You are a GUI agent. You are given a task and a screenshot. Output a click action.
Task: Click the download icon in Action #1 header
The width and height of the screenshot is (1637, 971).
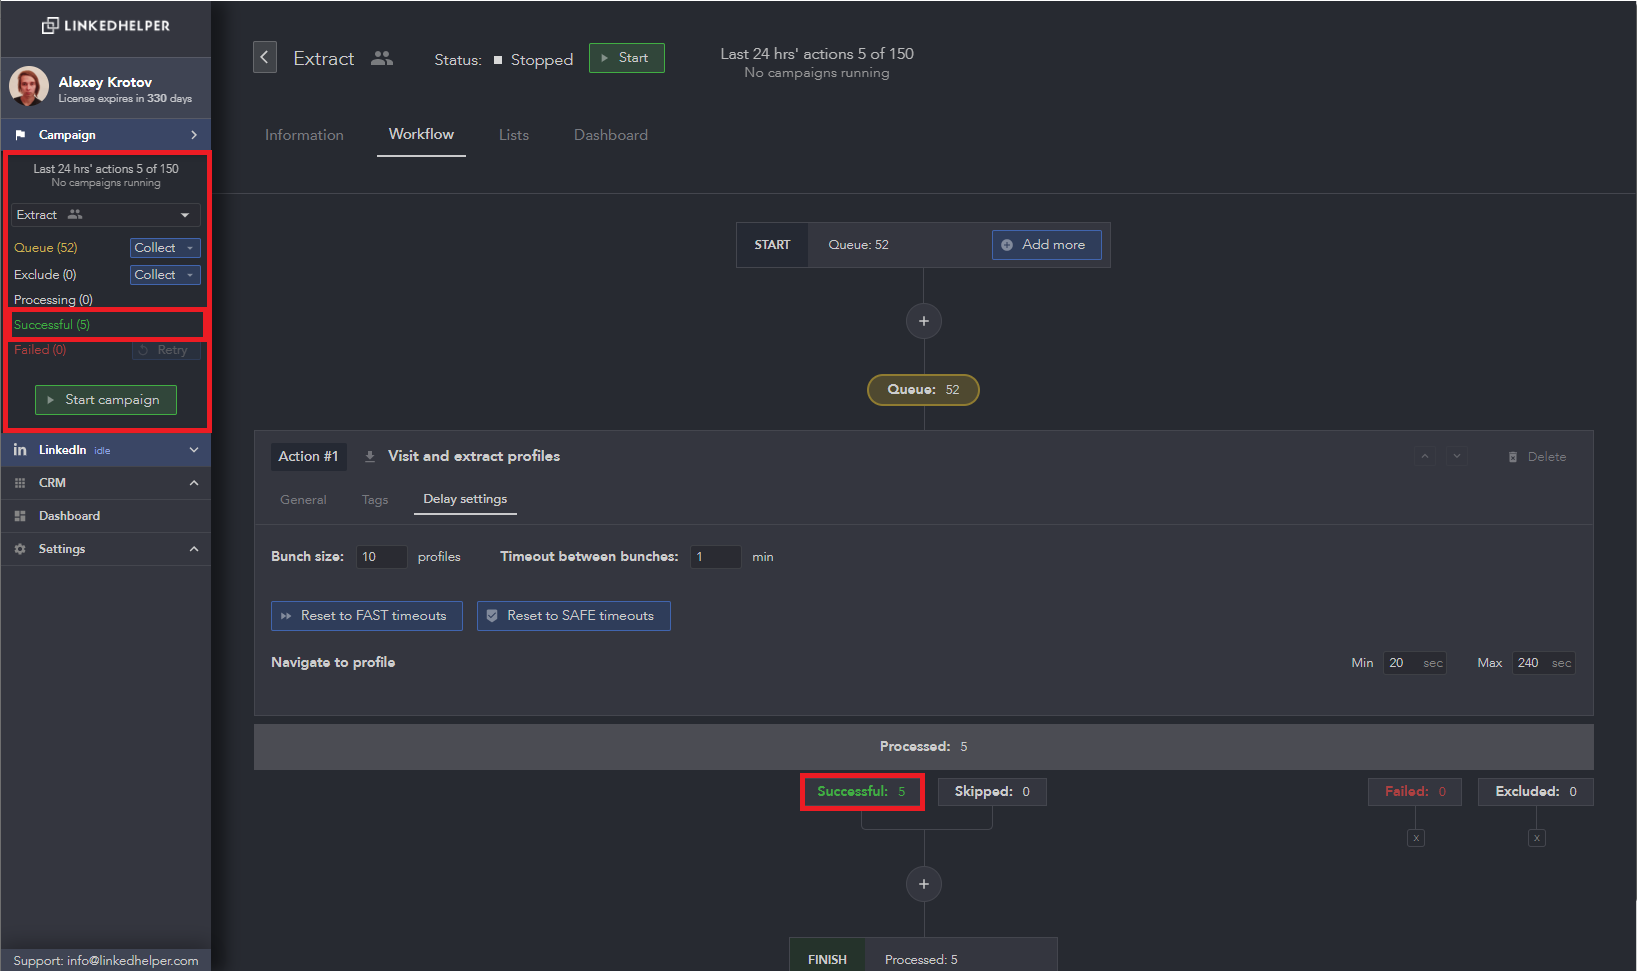370,456
